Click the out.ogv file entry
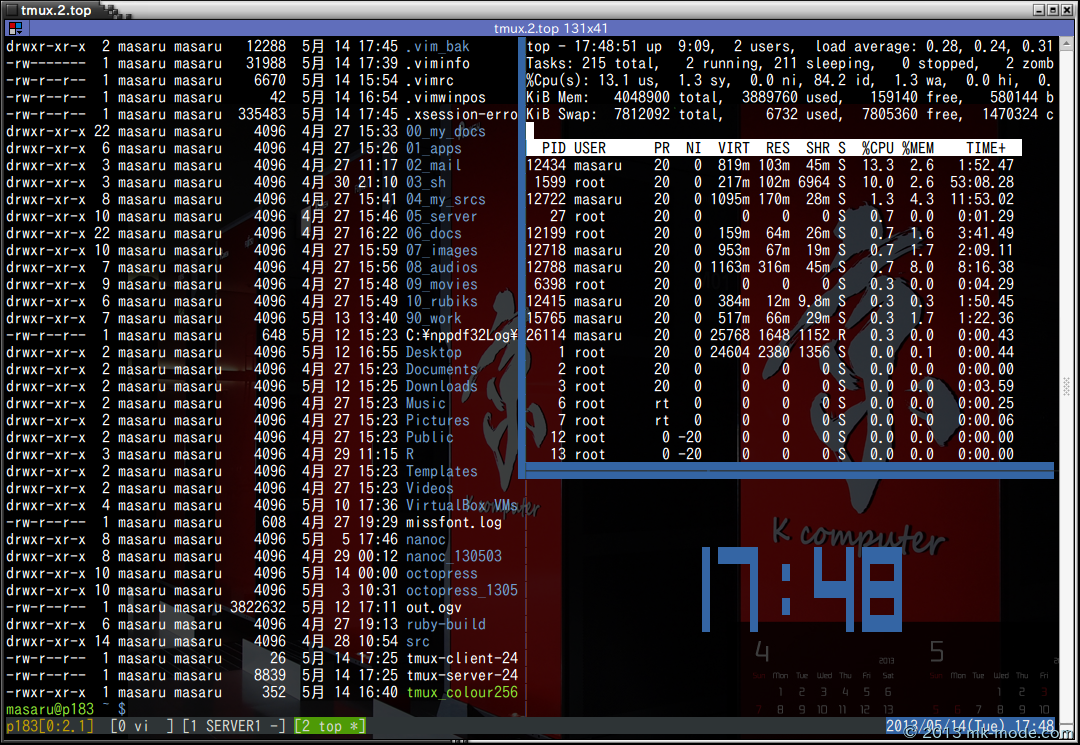The image size is (1080, 745). (433, 607)
